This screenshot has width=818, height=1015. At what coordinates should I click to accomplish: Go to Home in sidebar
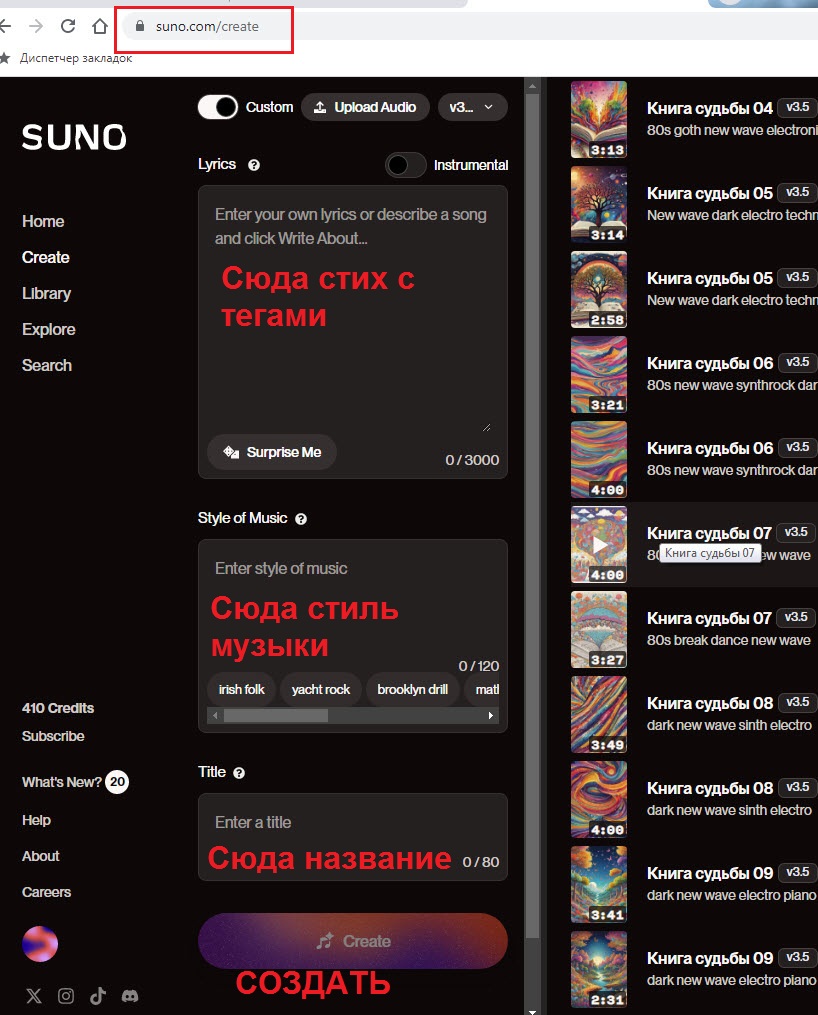pyautogui.click(x=43, y=221)
